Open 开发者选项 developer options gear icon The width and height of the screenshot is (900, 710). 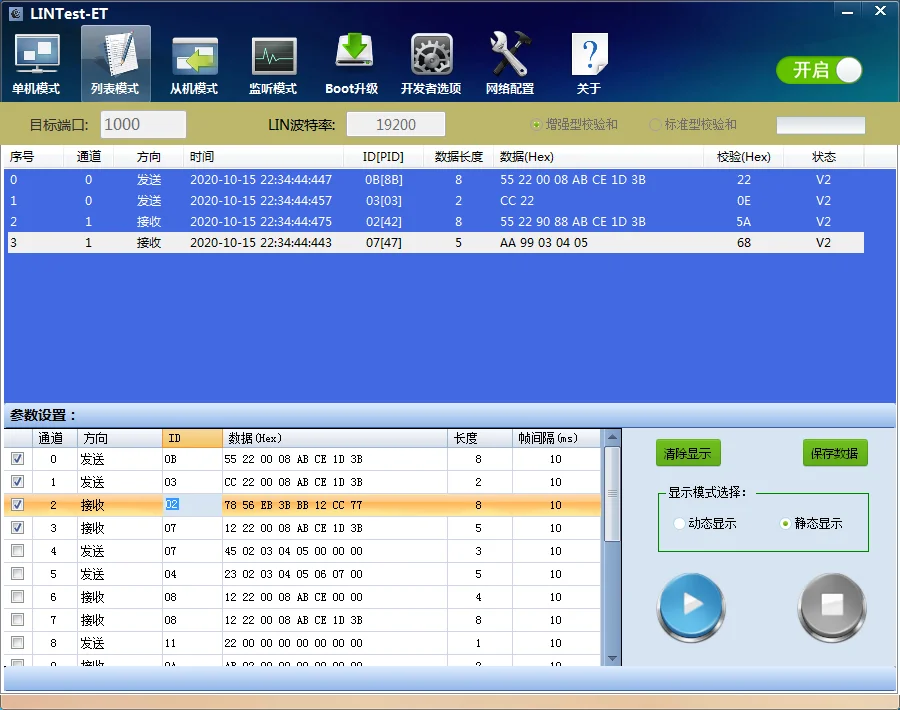point(431,63)
